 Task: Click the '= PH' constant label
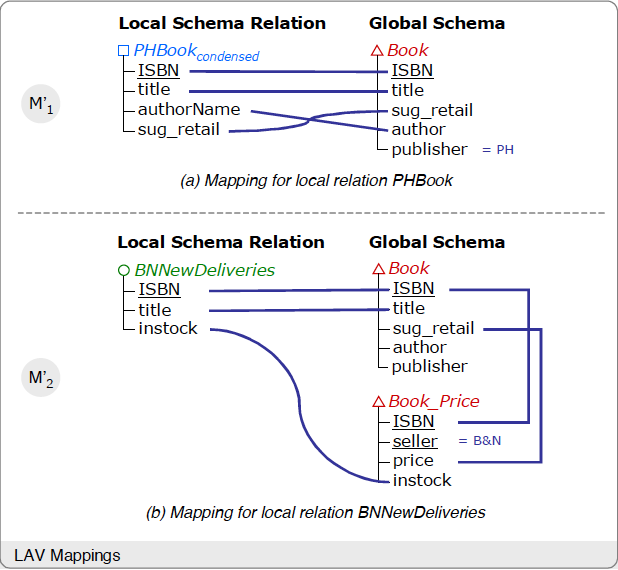pos(498,150)
